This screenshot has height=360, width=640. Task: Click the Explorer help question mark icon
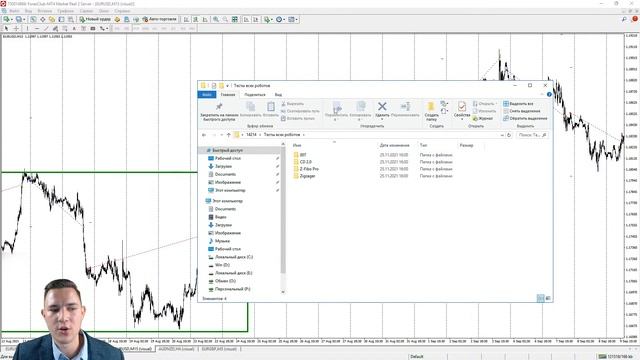coord(549,94)
